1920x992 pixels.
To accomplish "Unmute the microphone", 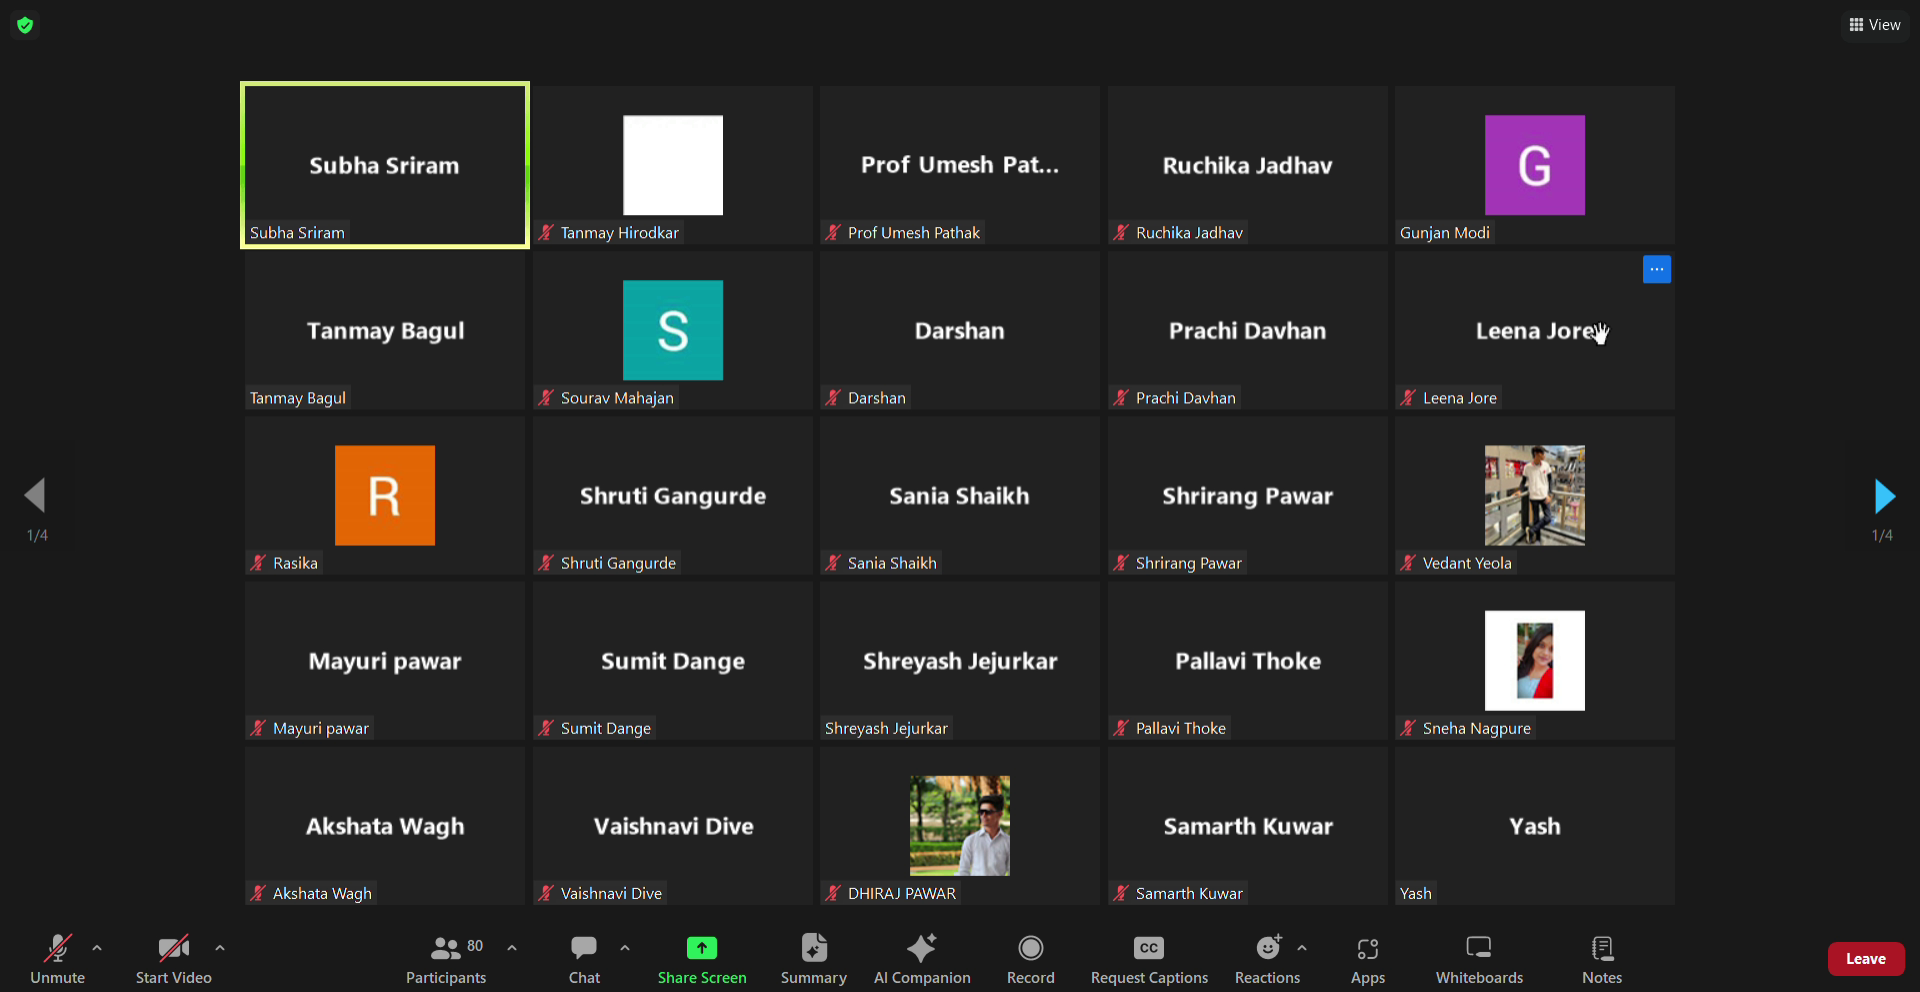I will coord(57,959).
